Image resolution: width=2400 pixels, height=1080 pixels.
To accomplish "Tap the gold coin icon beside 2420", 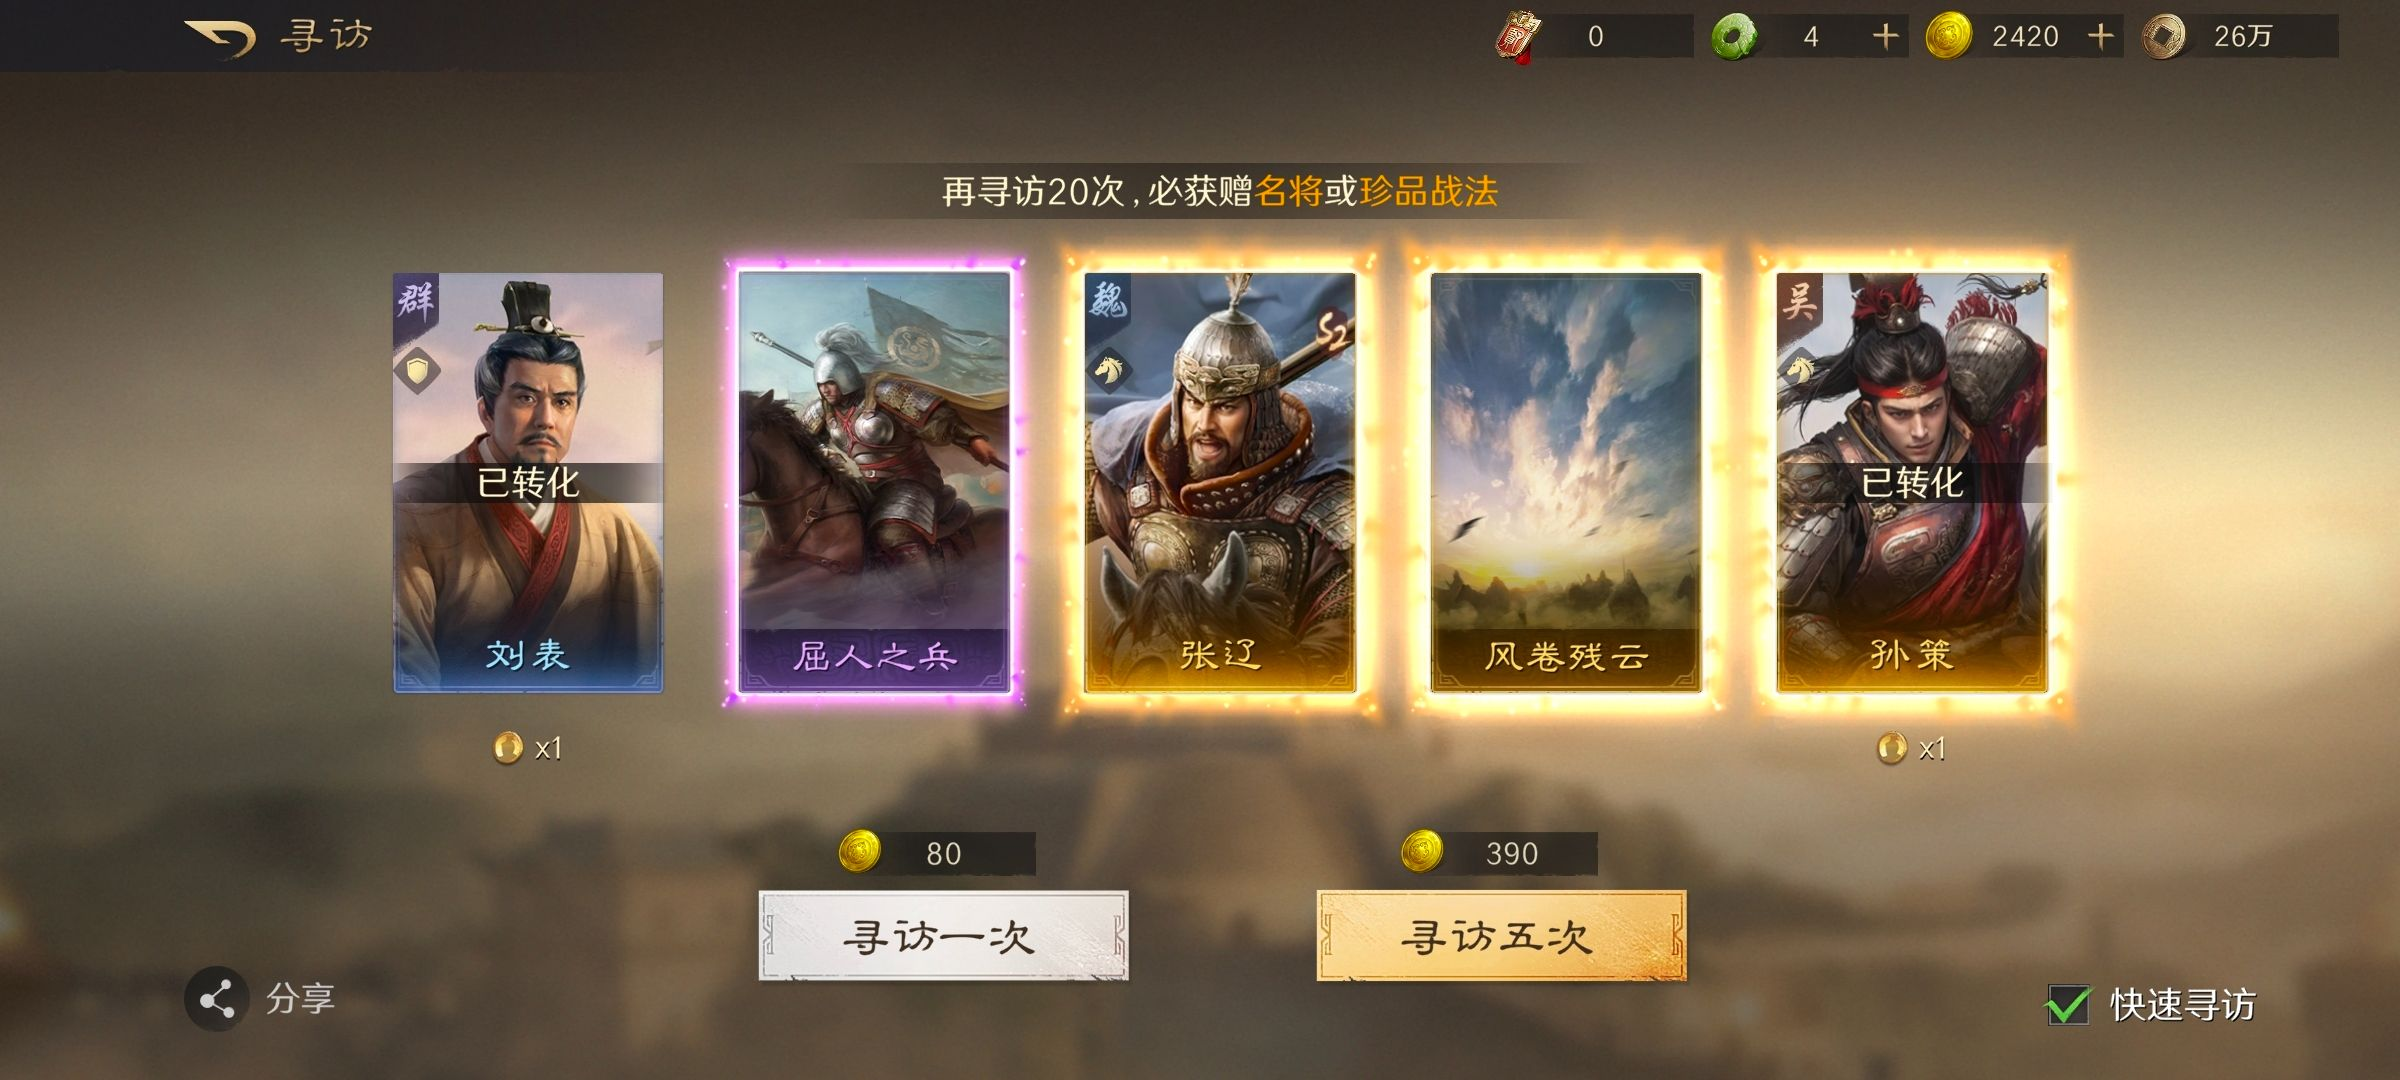I will (x=1948, y=37).
